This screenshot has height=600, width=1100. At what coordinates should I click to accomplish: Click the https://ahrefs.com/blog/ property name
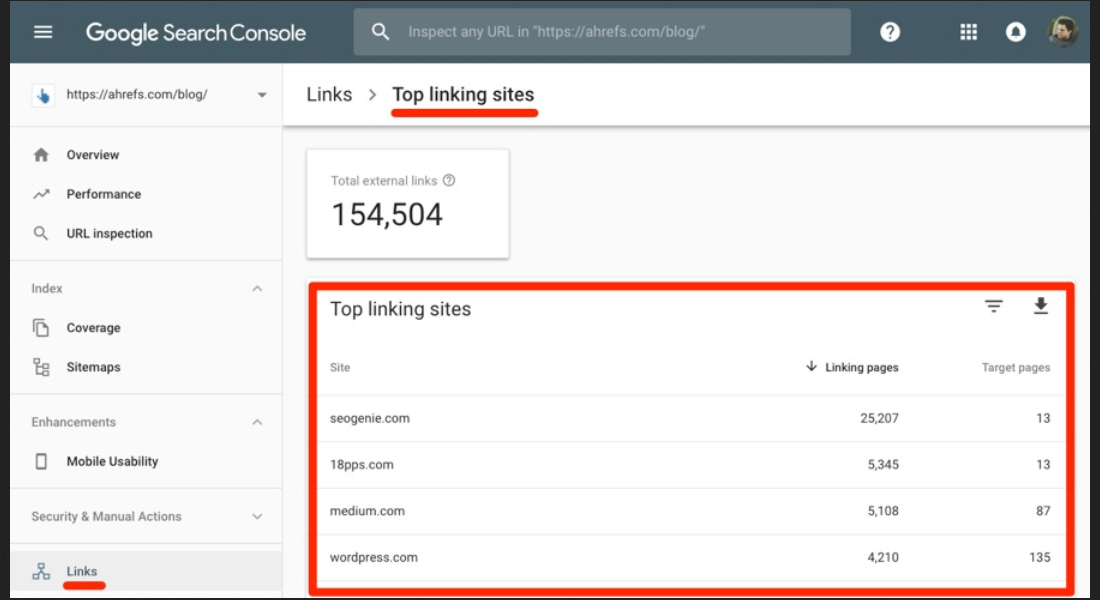[x=137, y=95]
